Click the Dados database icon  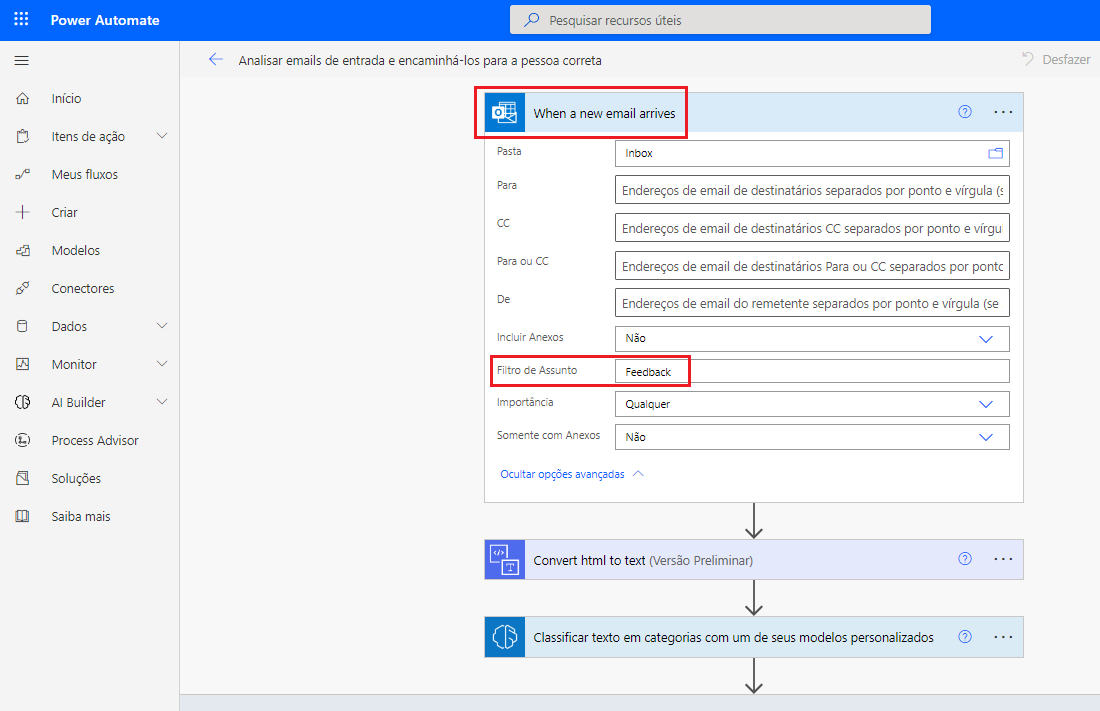[22, 326]
